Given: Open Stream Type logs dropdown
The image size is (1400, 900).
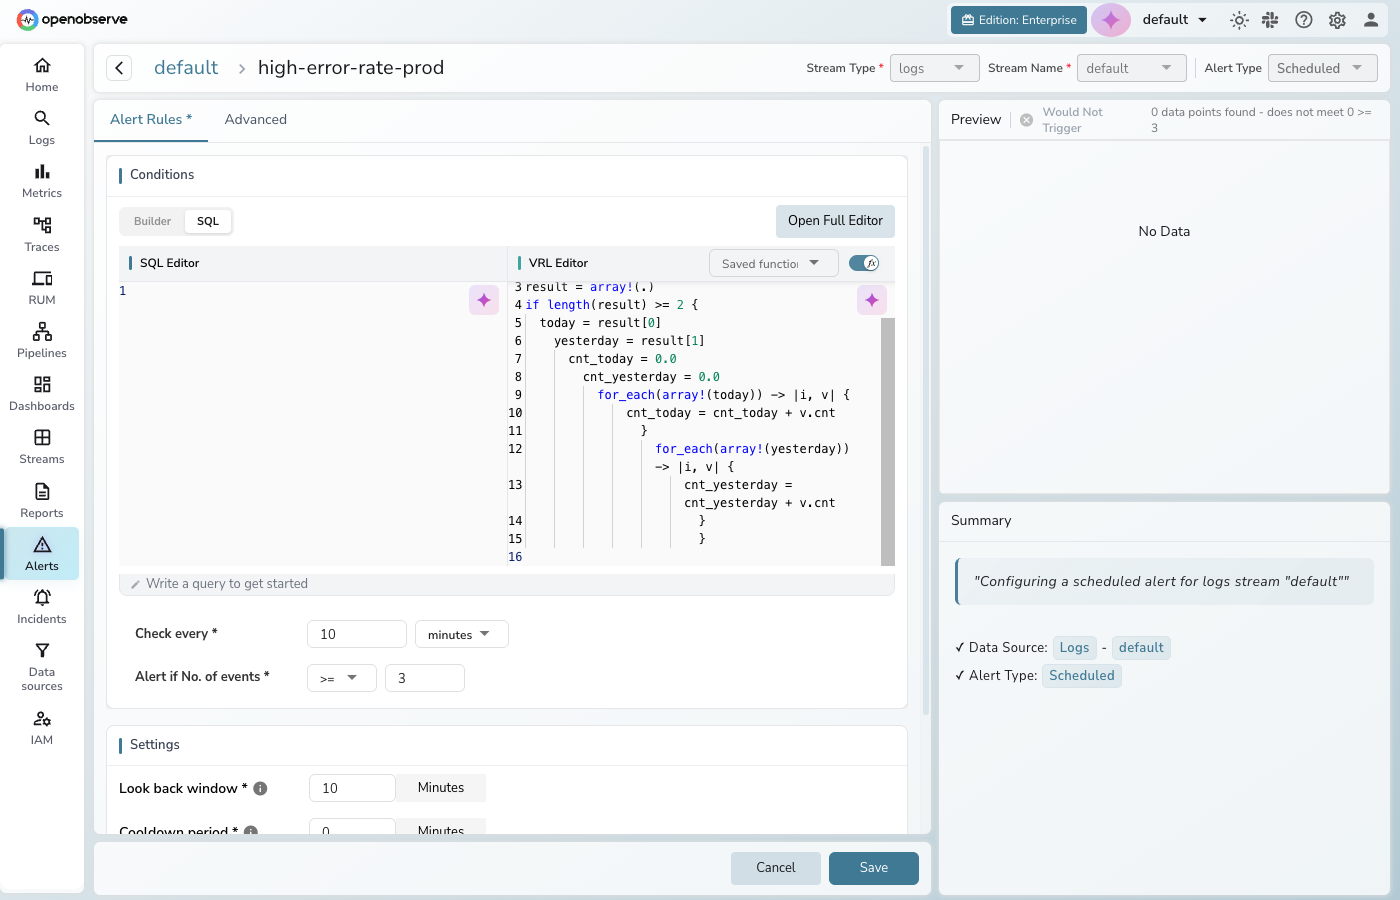Looking at the screenshot, I should click(934, 68).
